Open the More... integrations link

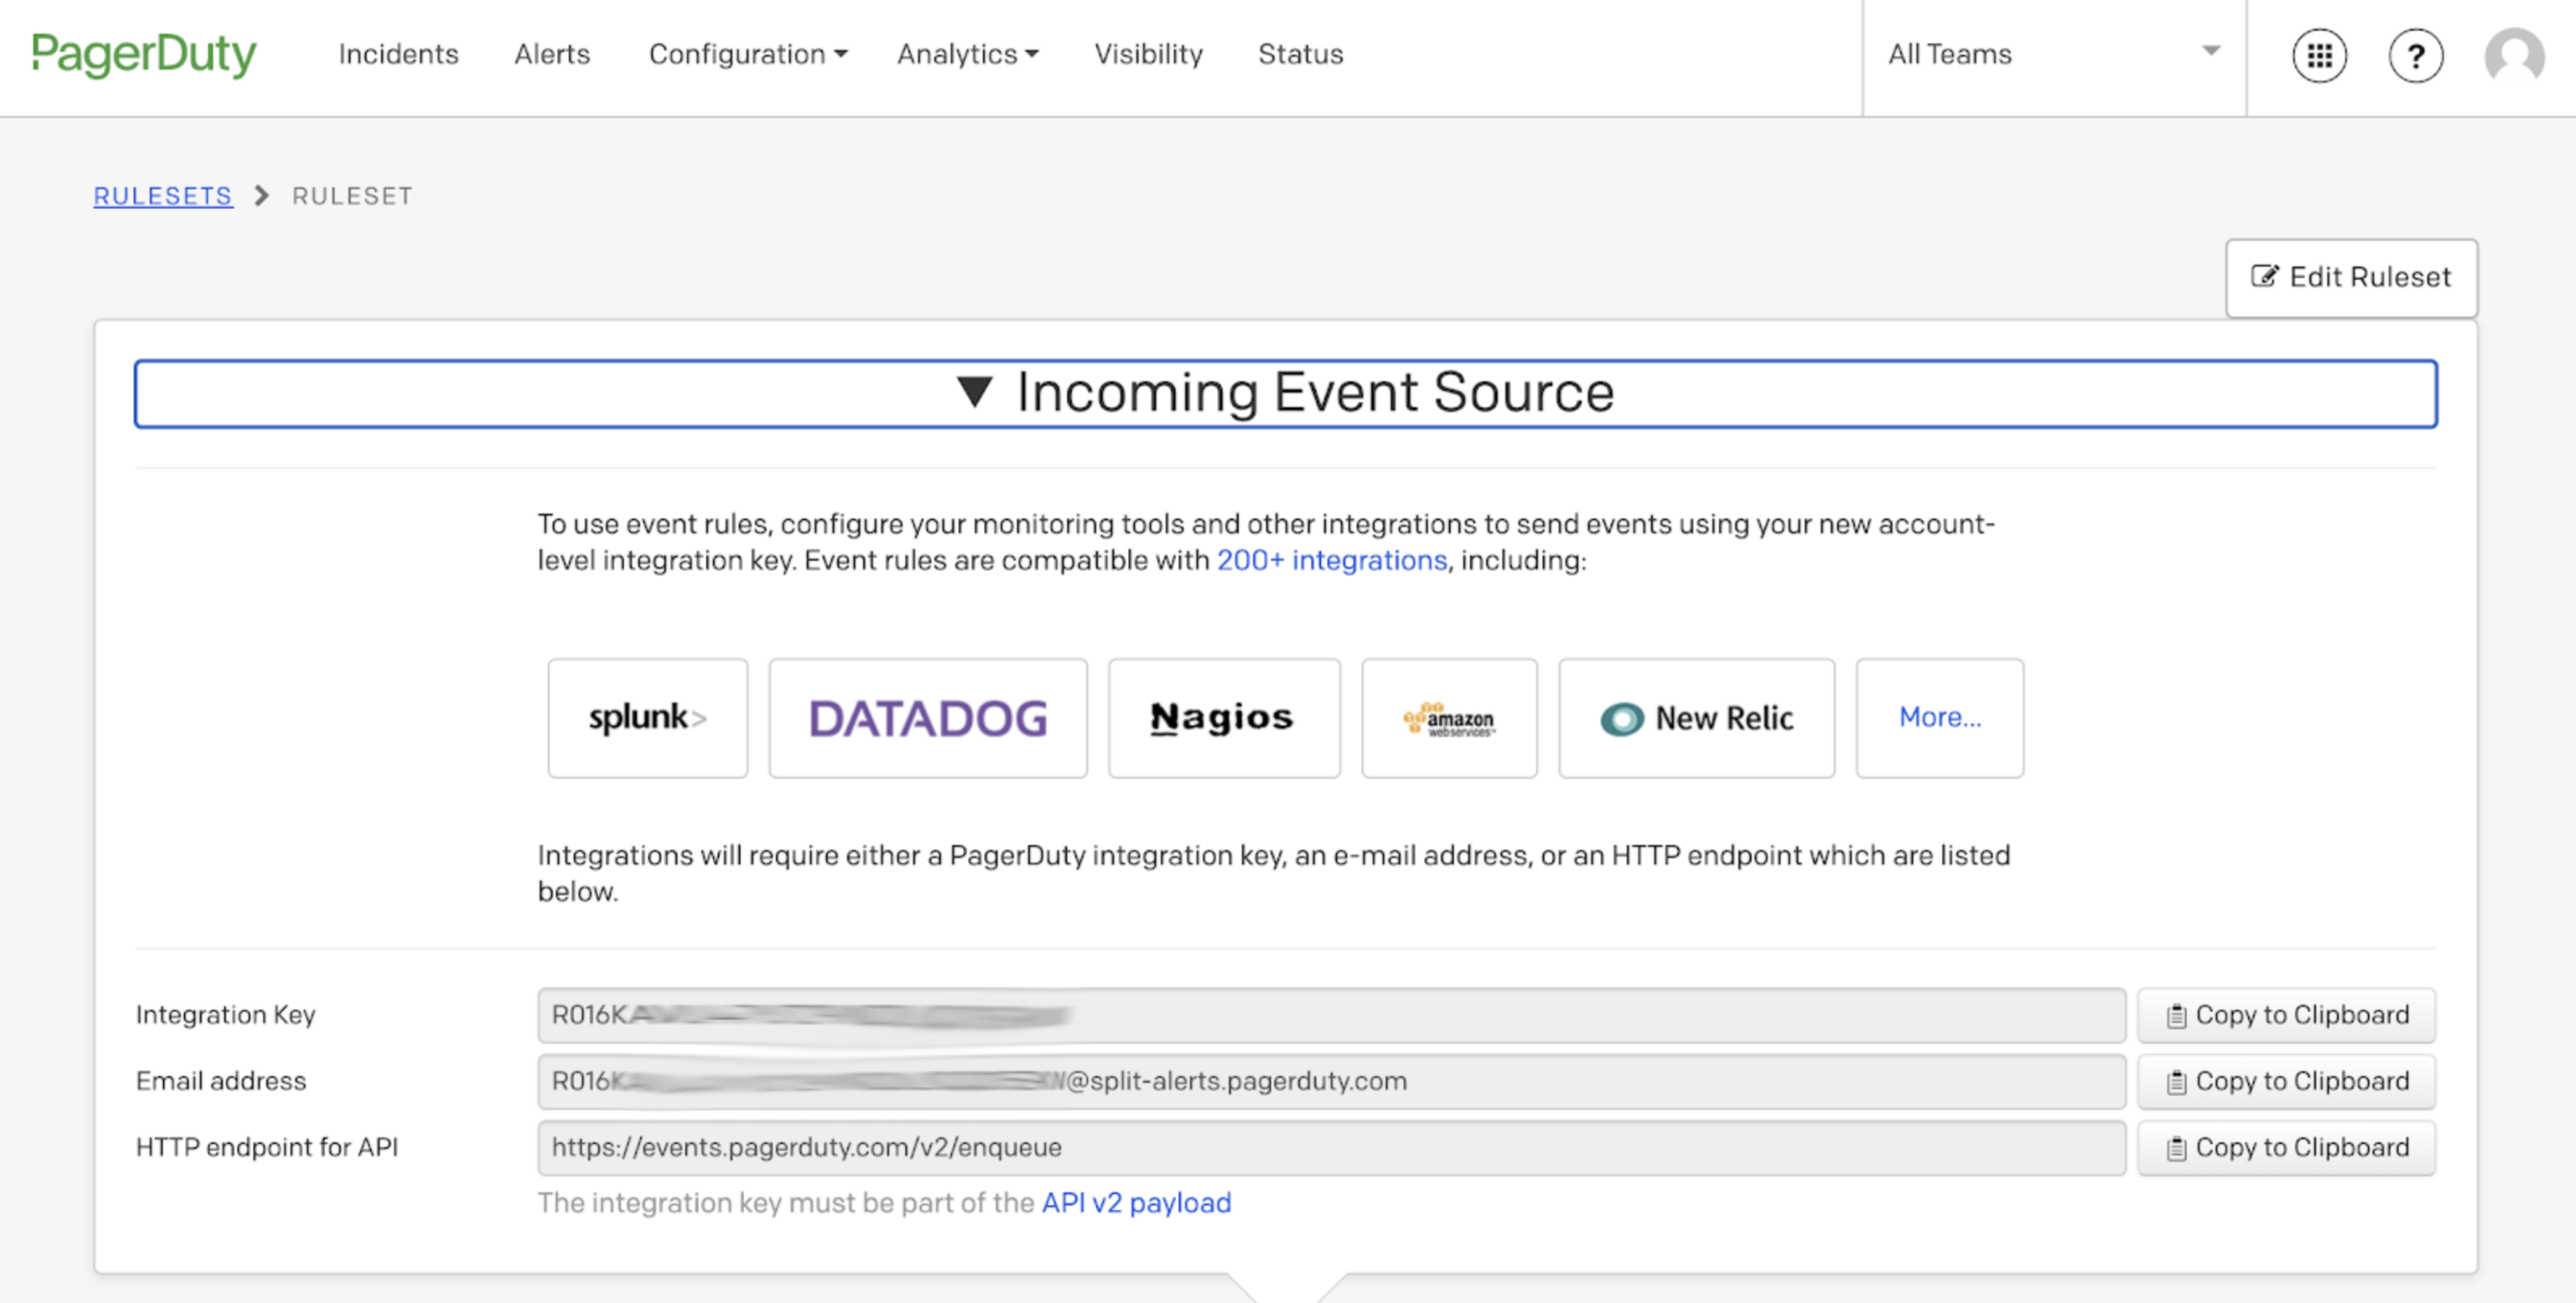[x=1940, y=717]
